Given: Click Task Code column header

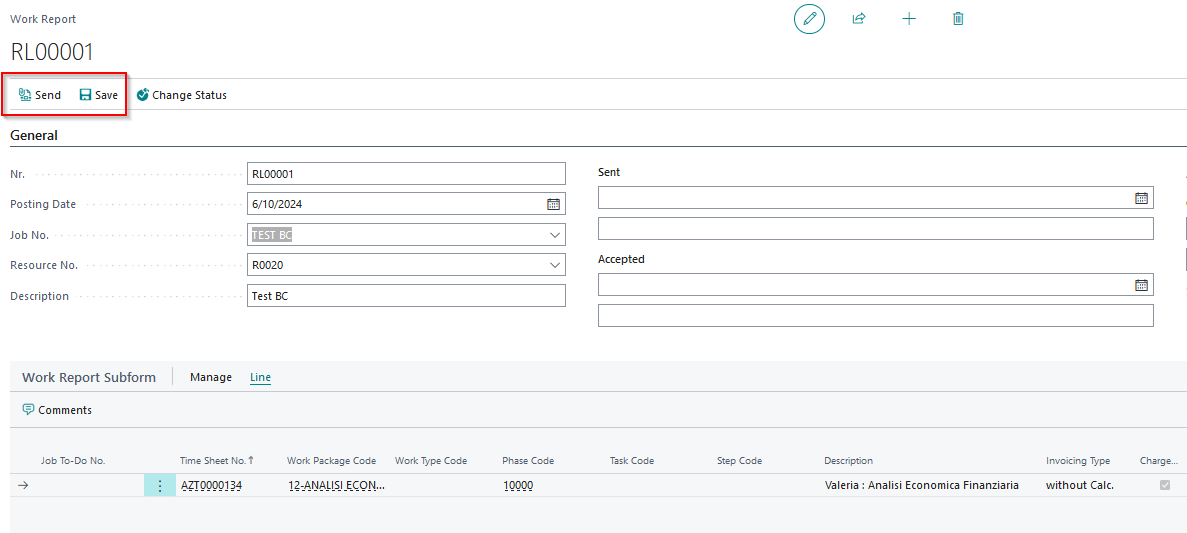Looking at the screenshot, I should click(631, 460).
